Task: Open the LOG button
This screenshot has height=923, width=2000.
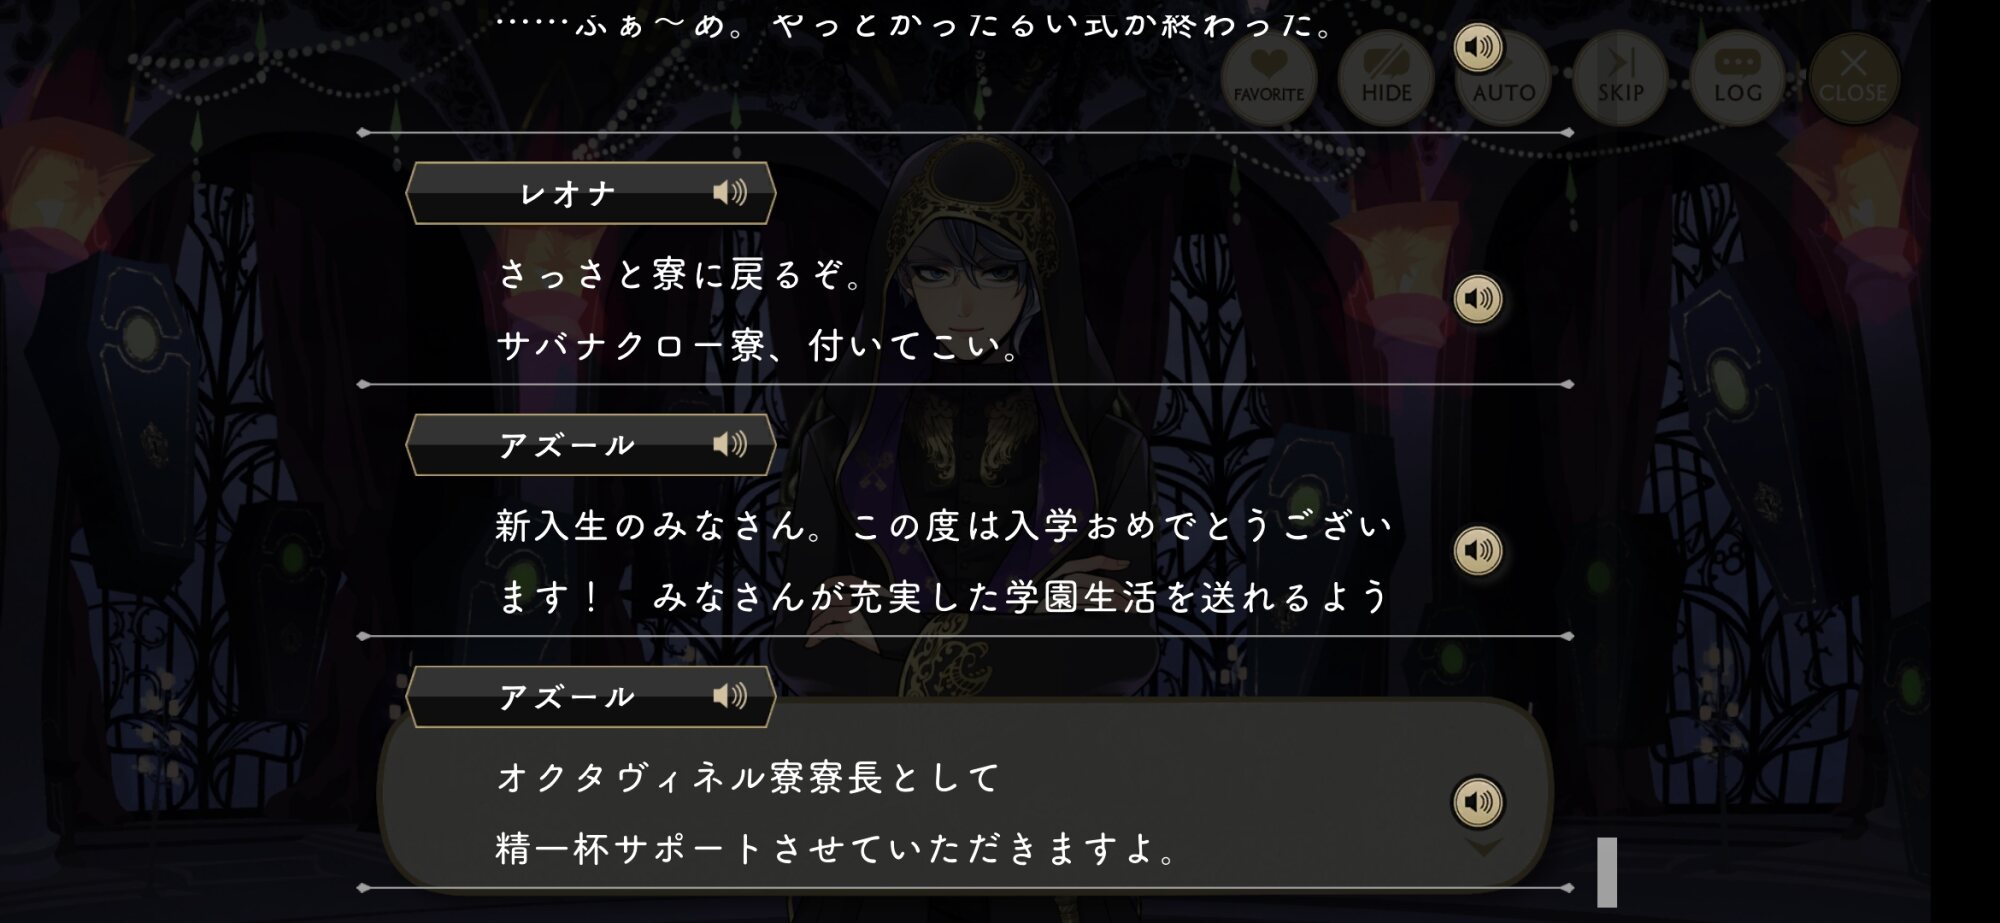Action: tap(1737, 77)
